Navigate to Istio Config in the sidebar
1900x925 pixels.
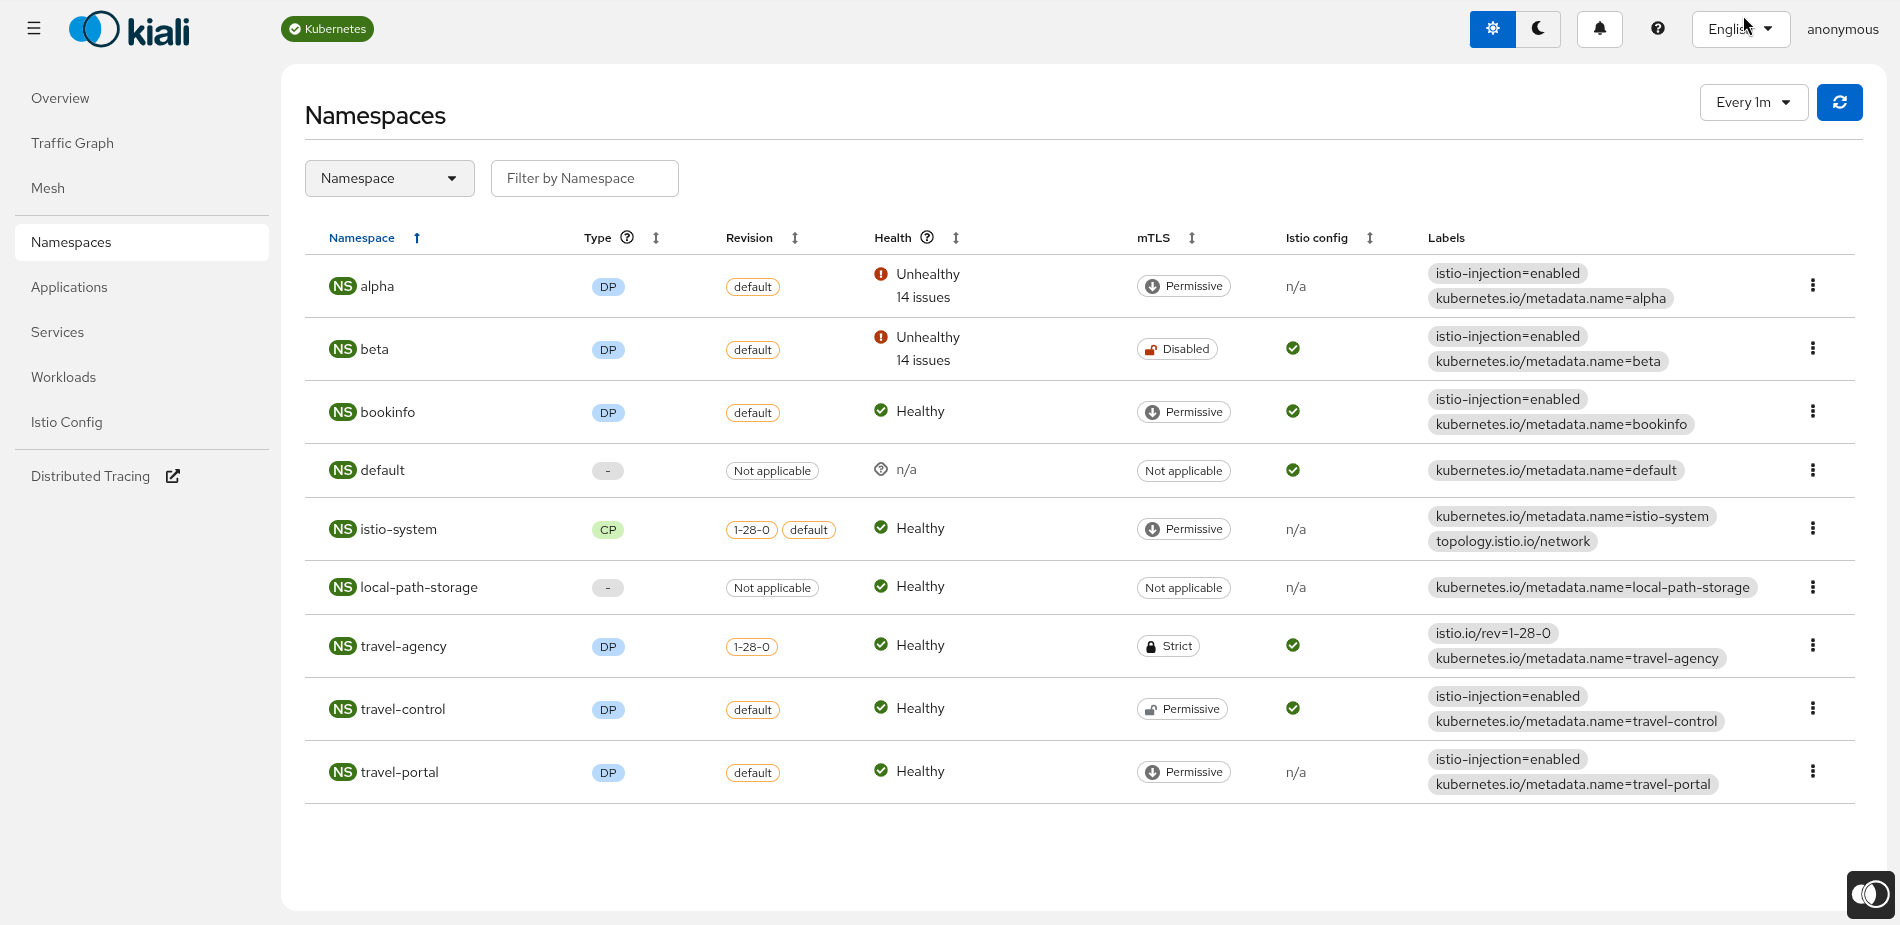click(66, 422)
